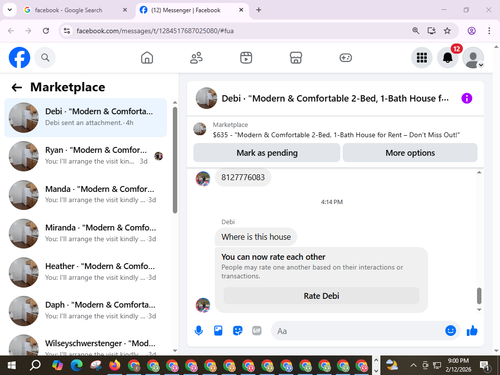Go to the Home feed icon

click(x=147, y=58)
